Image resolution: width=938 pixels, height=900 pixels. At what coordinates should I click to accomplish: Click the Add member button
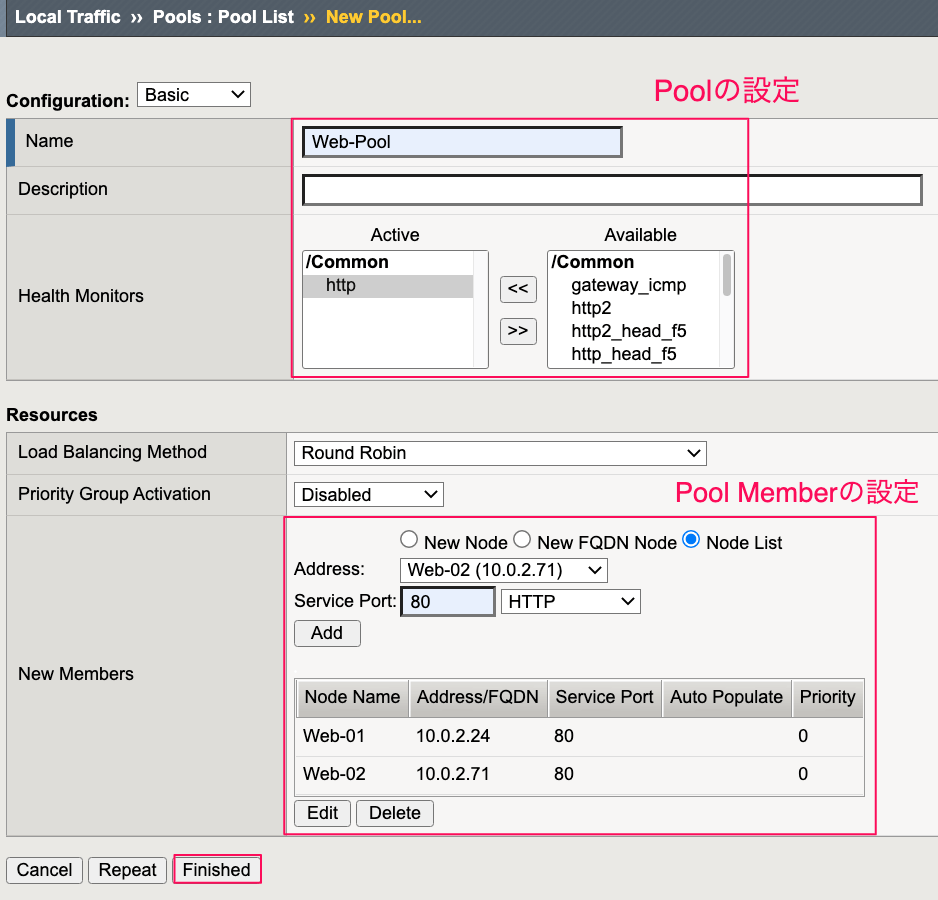tap(327, 633)
